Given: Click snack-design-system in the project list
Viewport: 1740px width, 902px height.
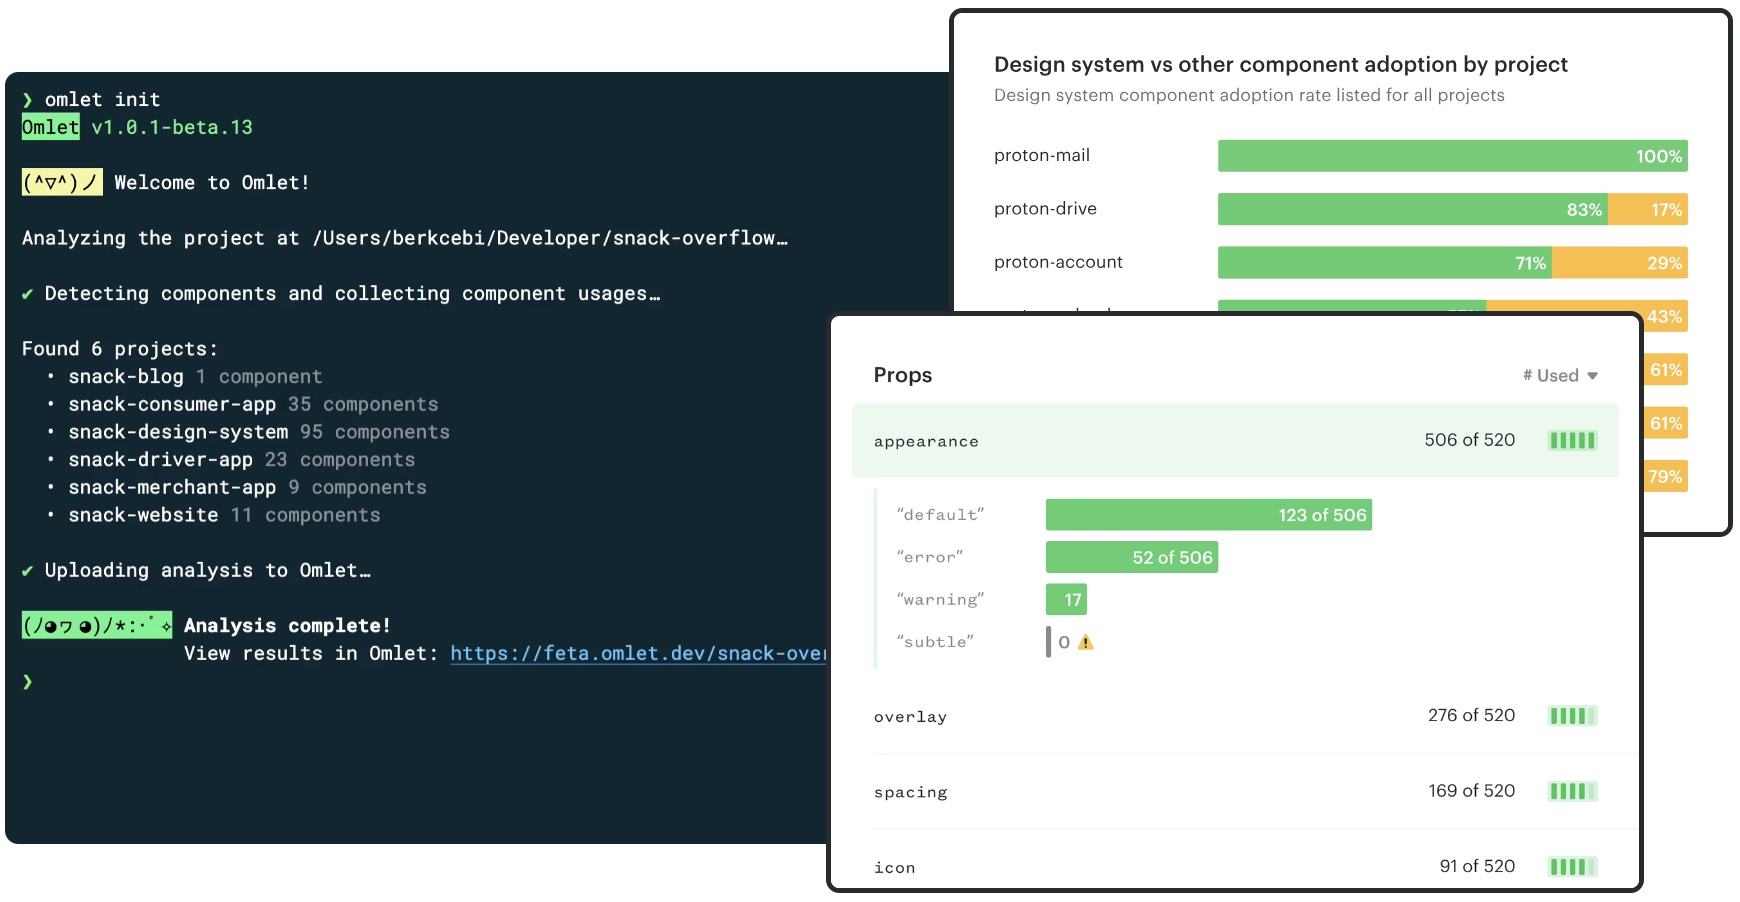Looking at the screenshot, I should (x=178, y=432).
